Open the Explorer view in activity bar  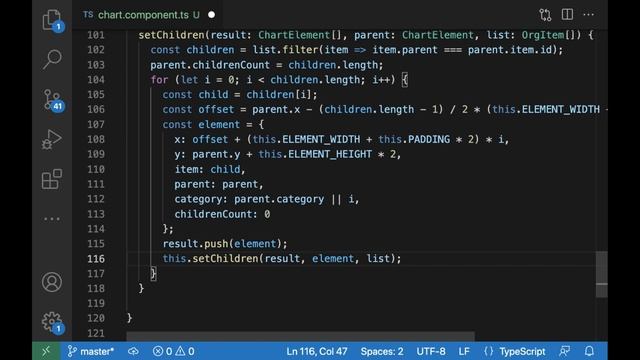[52, 20]
